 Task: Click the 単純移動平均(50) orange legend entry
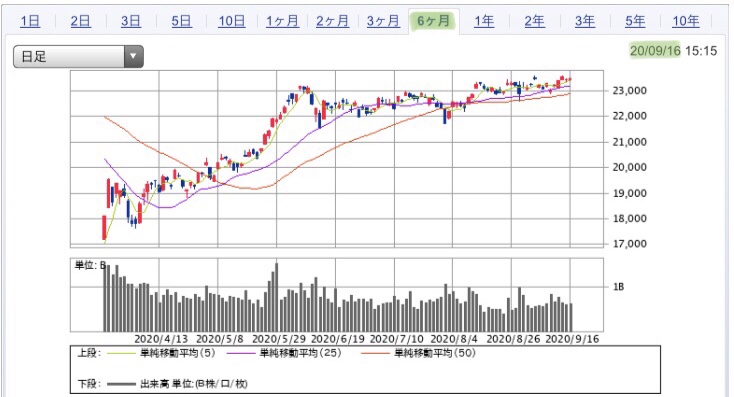[418, 353]
